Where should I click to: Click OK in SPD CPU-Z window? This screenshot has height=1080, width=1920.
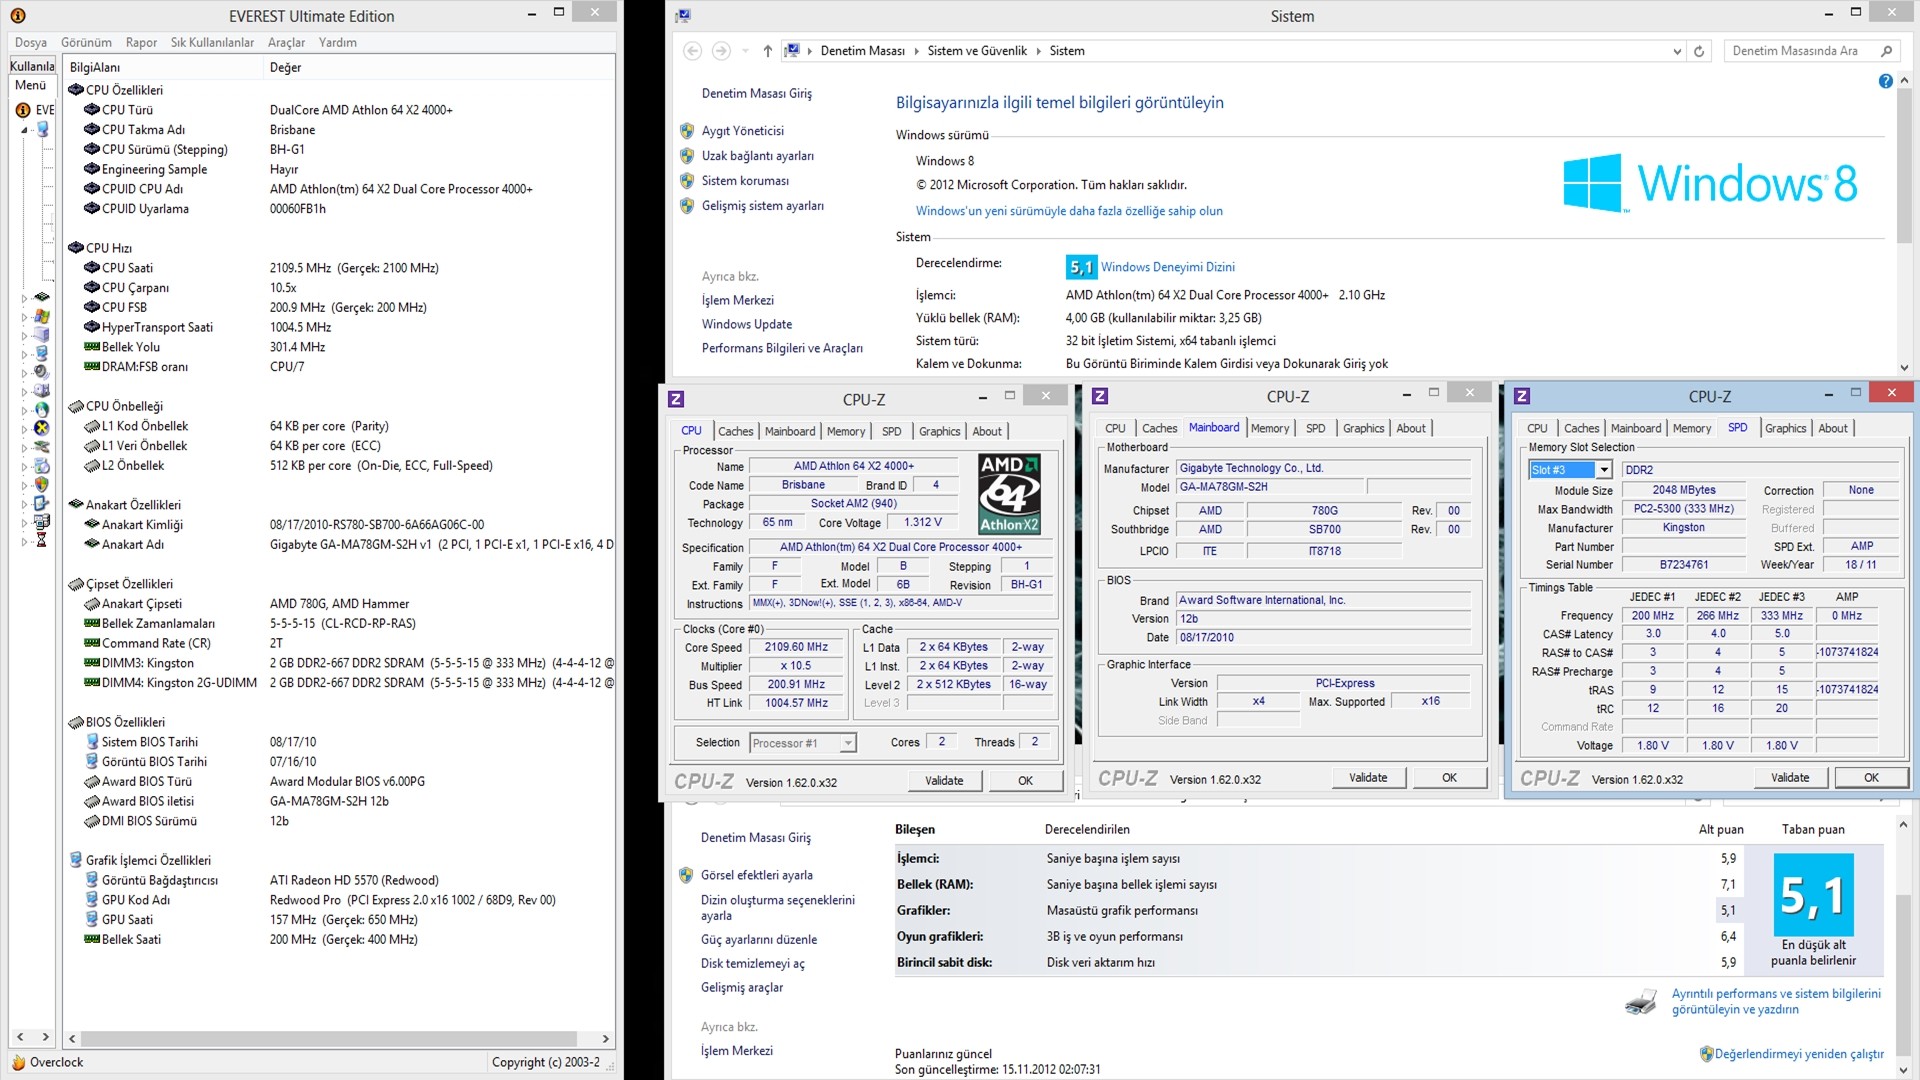tap(1871, 778)
